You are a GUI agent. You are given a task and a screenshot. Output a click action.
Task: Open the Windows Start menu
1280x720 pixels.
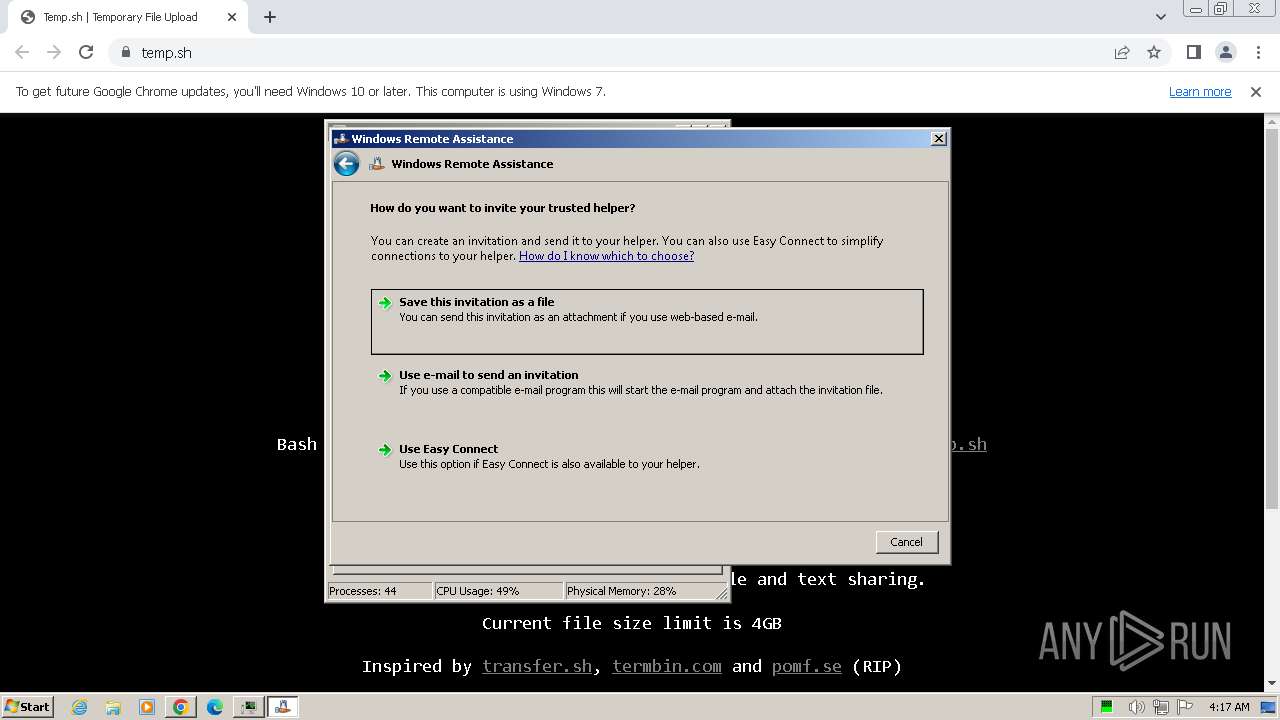coord(27,706)
